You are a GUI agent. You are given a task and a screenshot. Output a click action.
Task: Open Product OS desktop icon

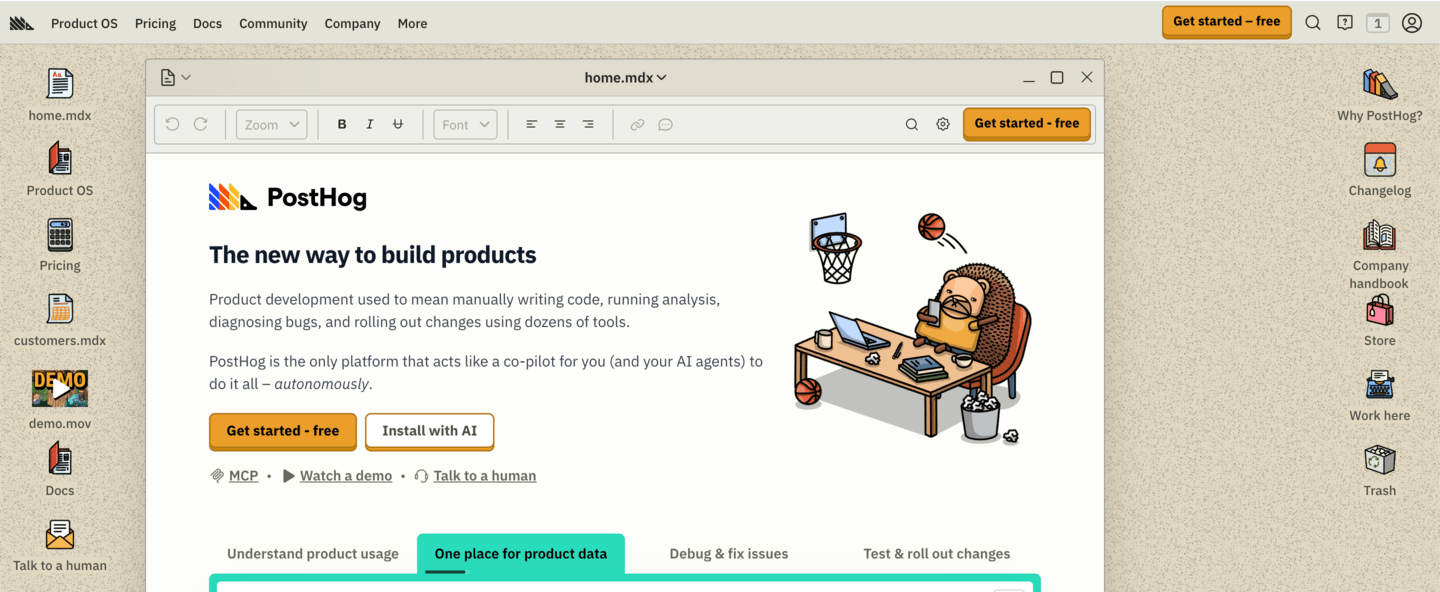coord(60,159)
